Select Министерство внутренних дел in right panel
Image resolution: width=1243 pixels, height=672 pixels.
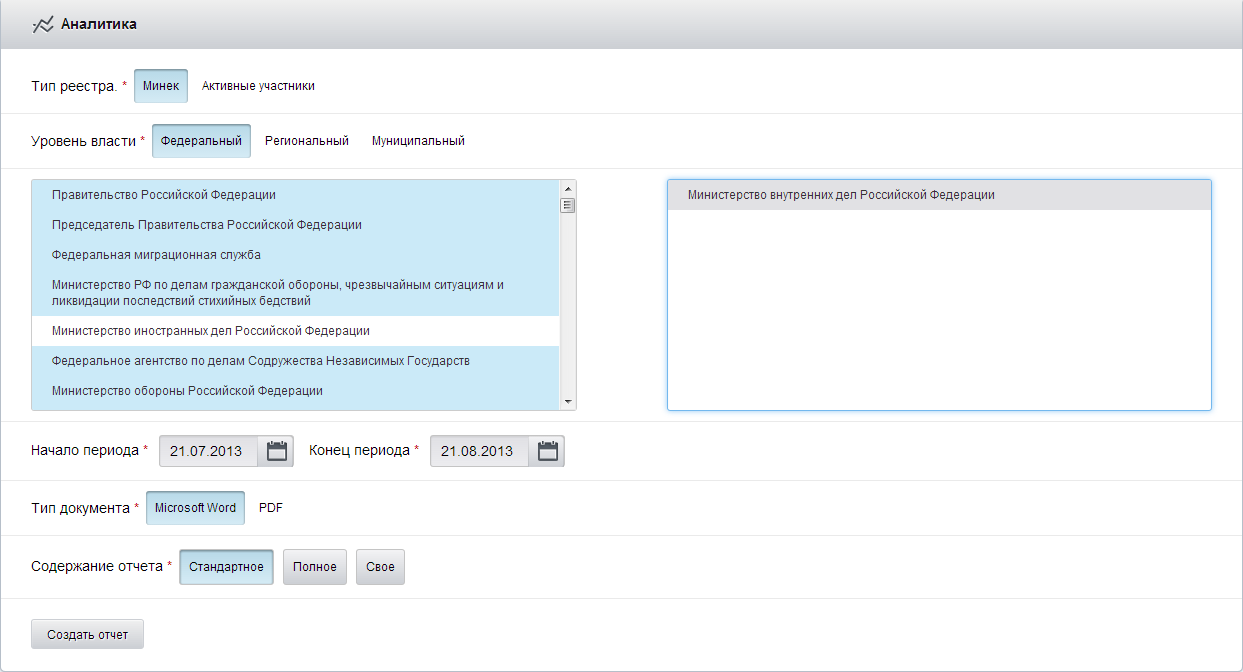[841, 195]
